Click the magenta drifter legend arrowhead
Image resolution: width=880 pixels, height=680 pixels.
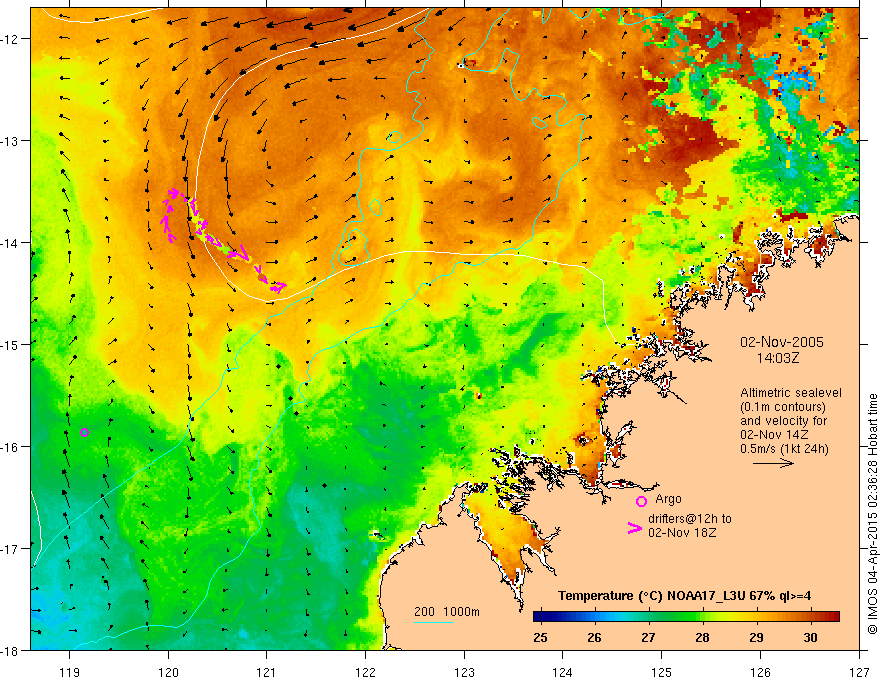(634, 528)
